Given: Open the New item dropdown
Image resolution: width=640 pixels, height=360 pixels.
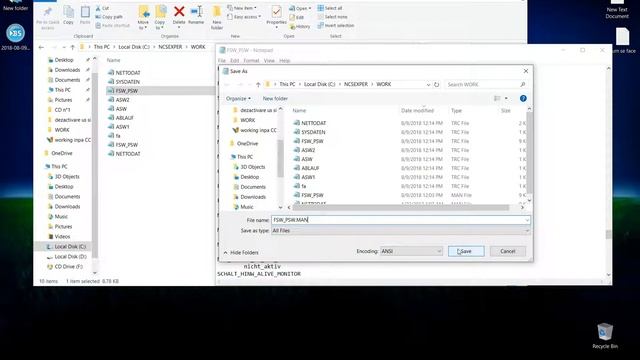Looking at the screenshot, I should (x=242, y=8).
